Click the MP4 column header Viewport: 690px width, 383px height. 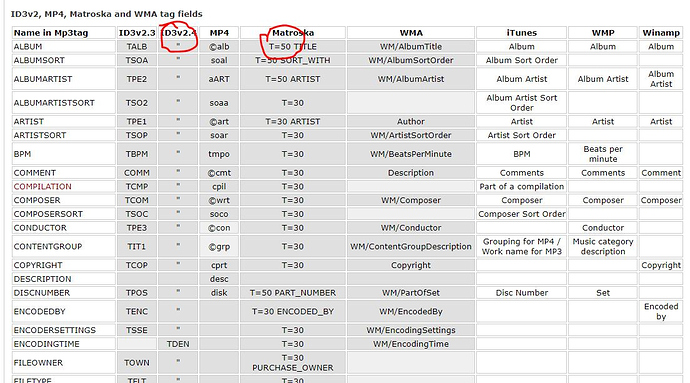click(x=219, y=33)
